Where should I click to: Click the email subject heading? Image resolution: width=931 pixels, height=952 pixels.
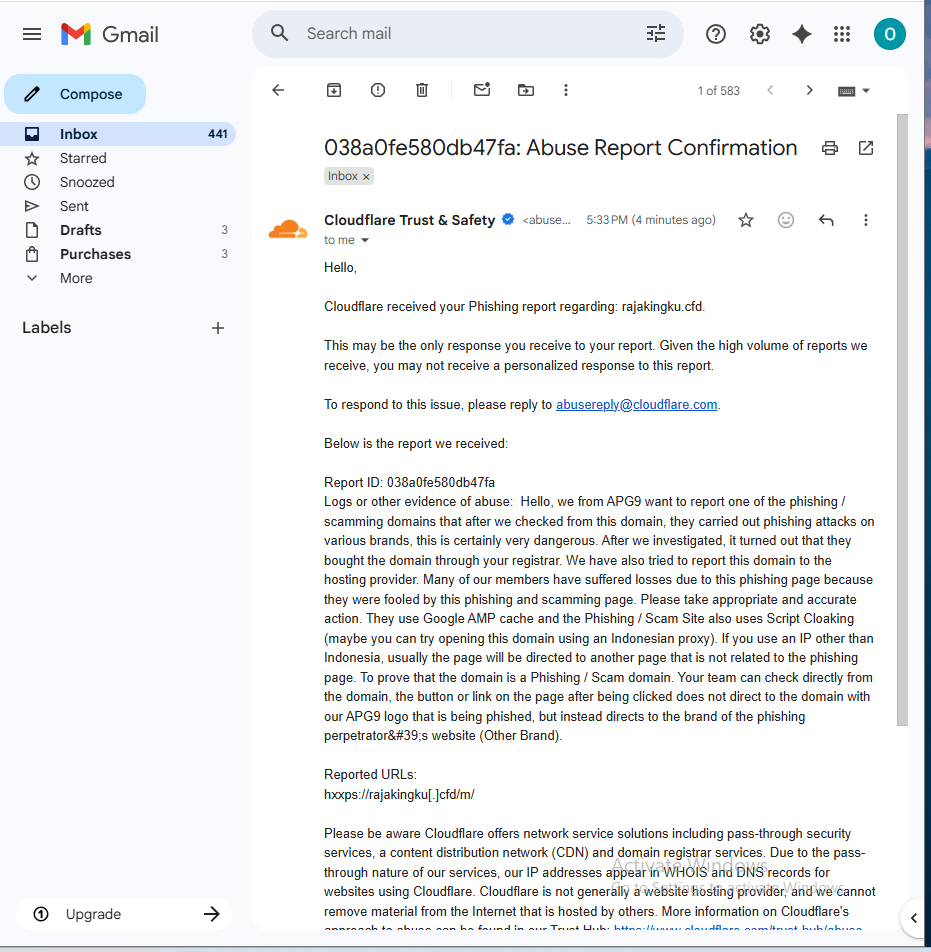point(561,148)
